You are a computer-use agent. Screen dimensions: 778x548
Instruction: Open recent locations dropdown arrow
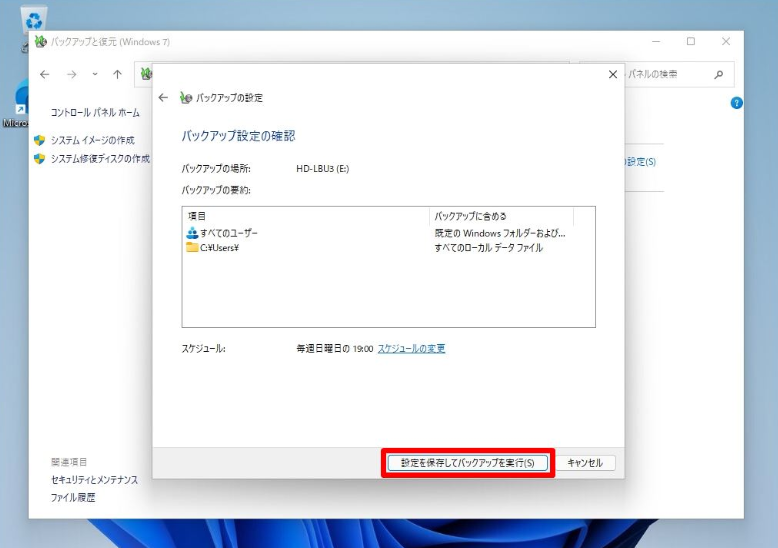click(x=95, y=74)
